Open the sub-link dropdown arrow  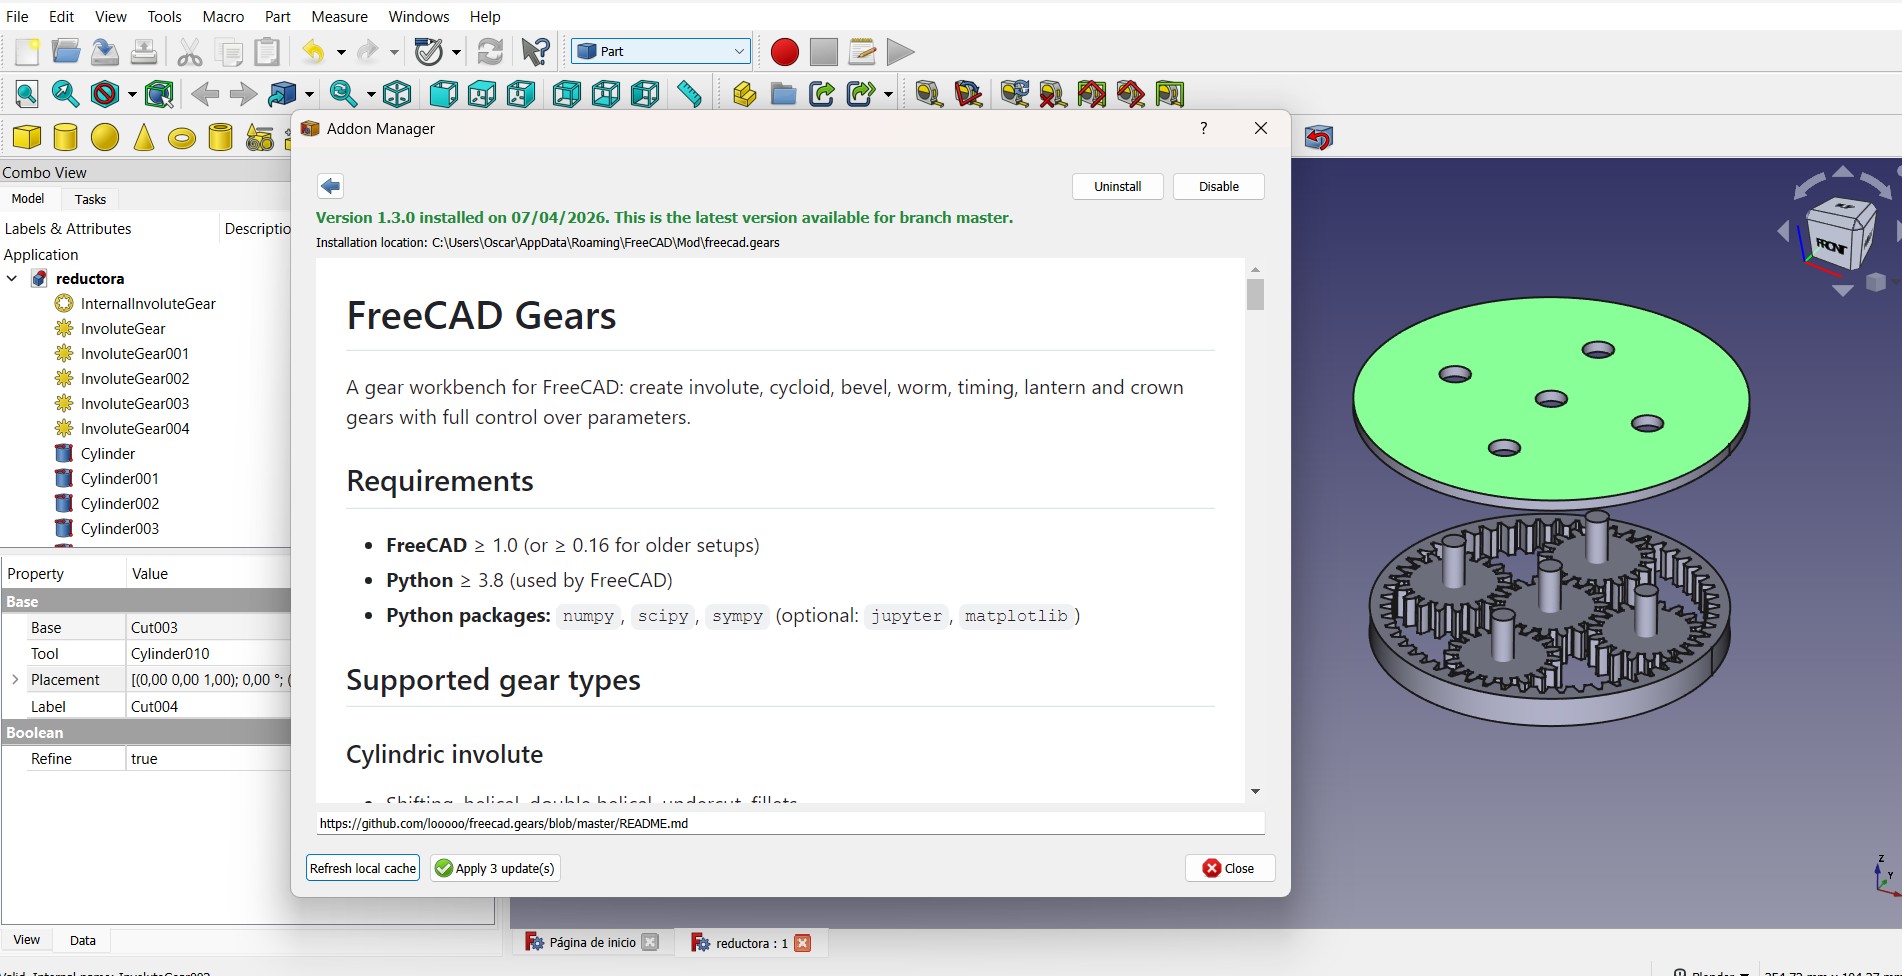888,95
